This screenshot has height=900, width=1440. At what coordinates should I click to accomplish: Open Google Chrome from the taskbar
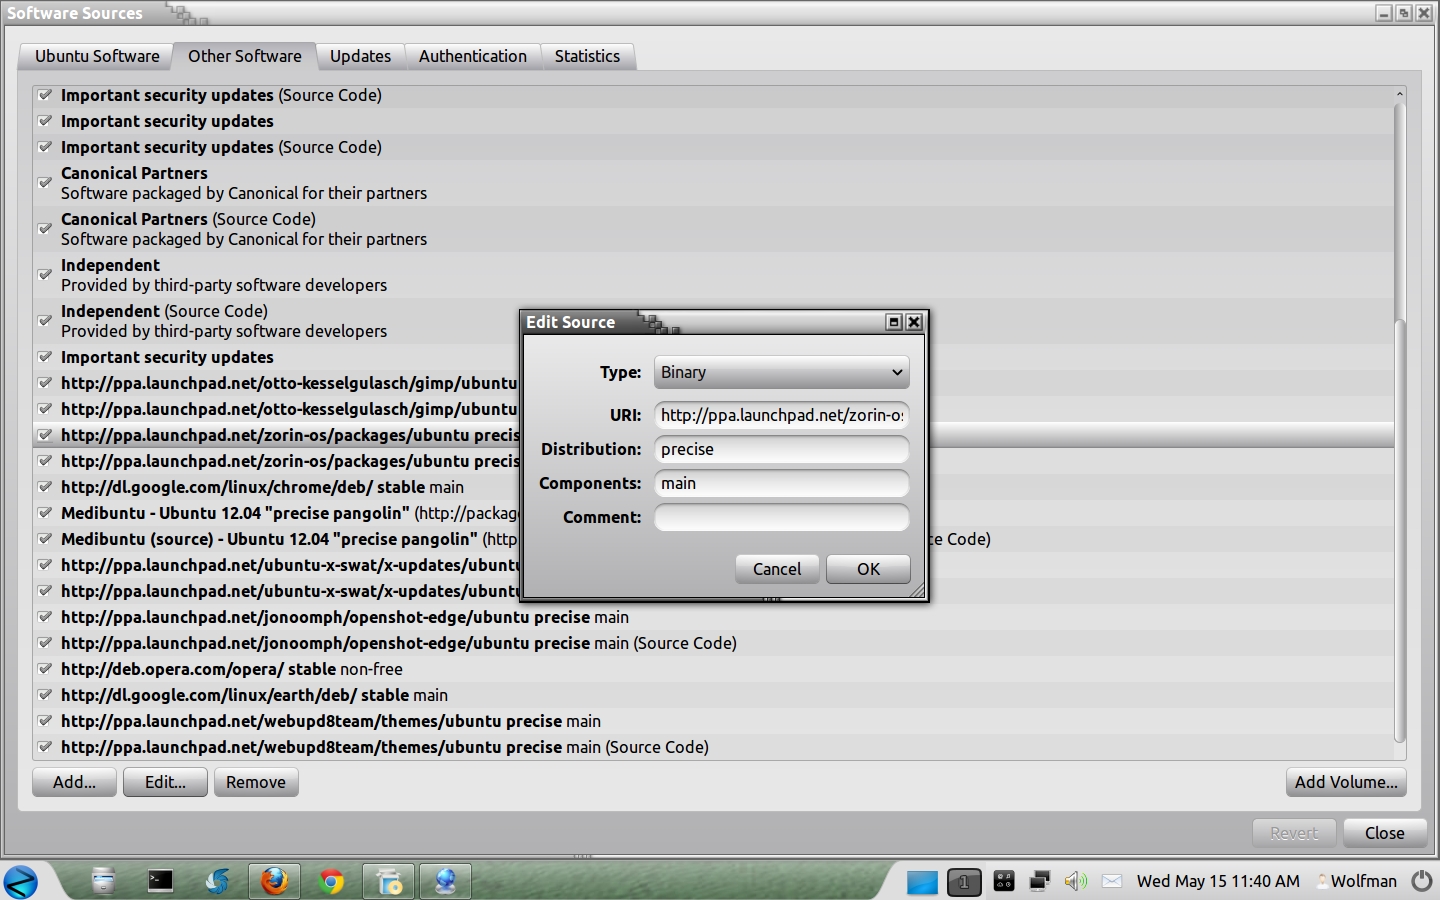click(x=331, y=881)
